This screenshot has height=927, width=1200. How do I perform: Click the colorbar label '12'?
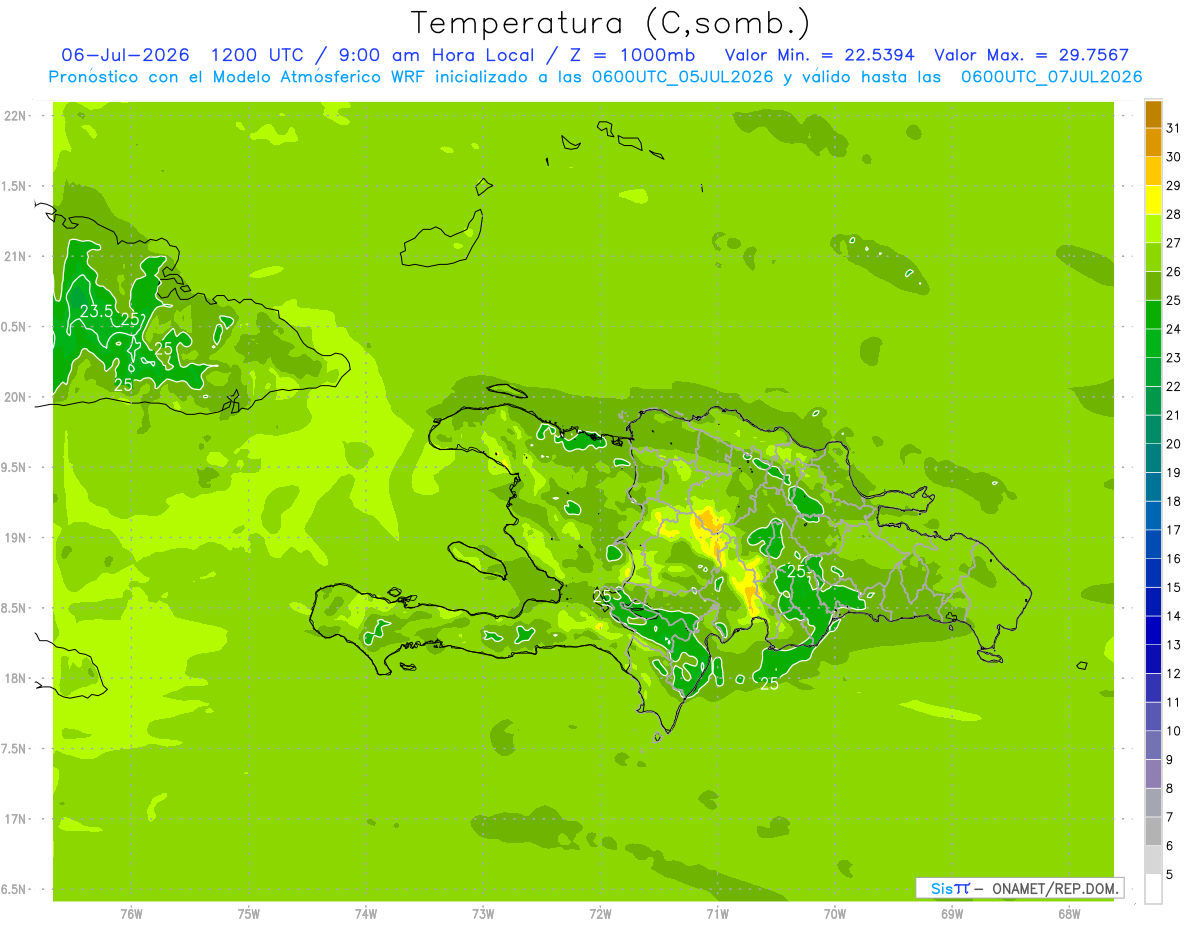point(1173,673)
